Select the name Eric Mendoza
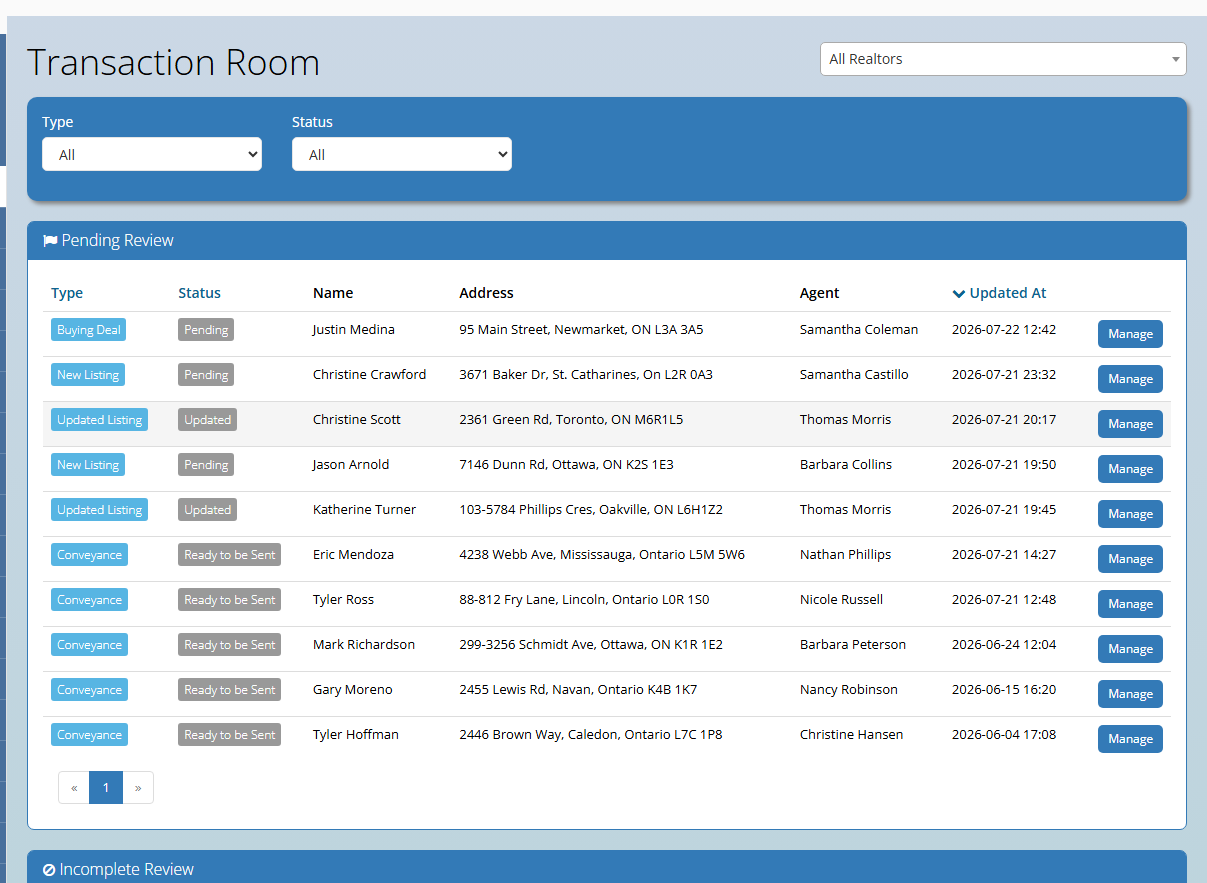 pos(353,554)
